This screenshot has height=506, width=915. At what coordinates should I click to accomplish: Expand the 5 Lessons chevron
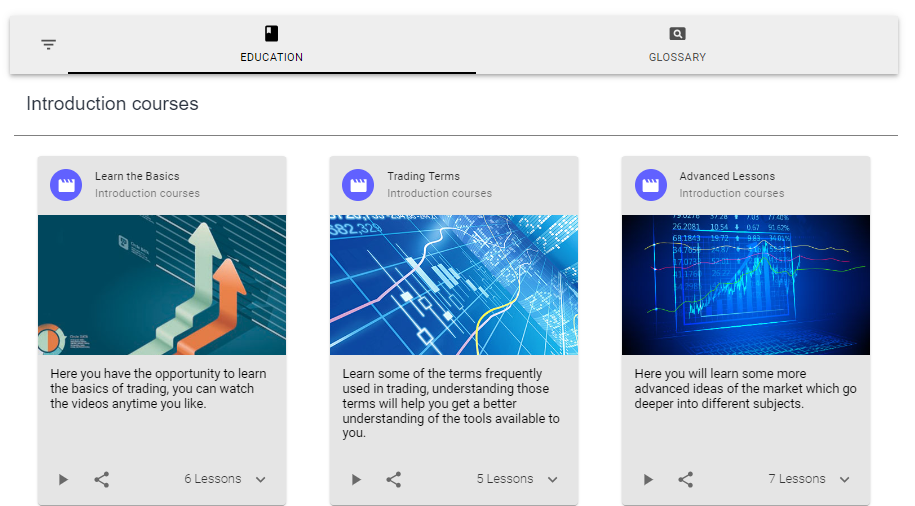point(553,480)
